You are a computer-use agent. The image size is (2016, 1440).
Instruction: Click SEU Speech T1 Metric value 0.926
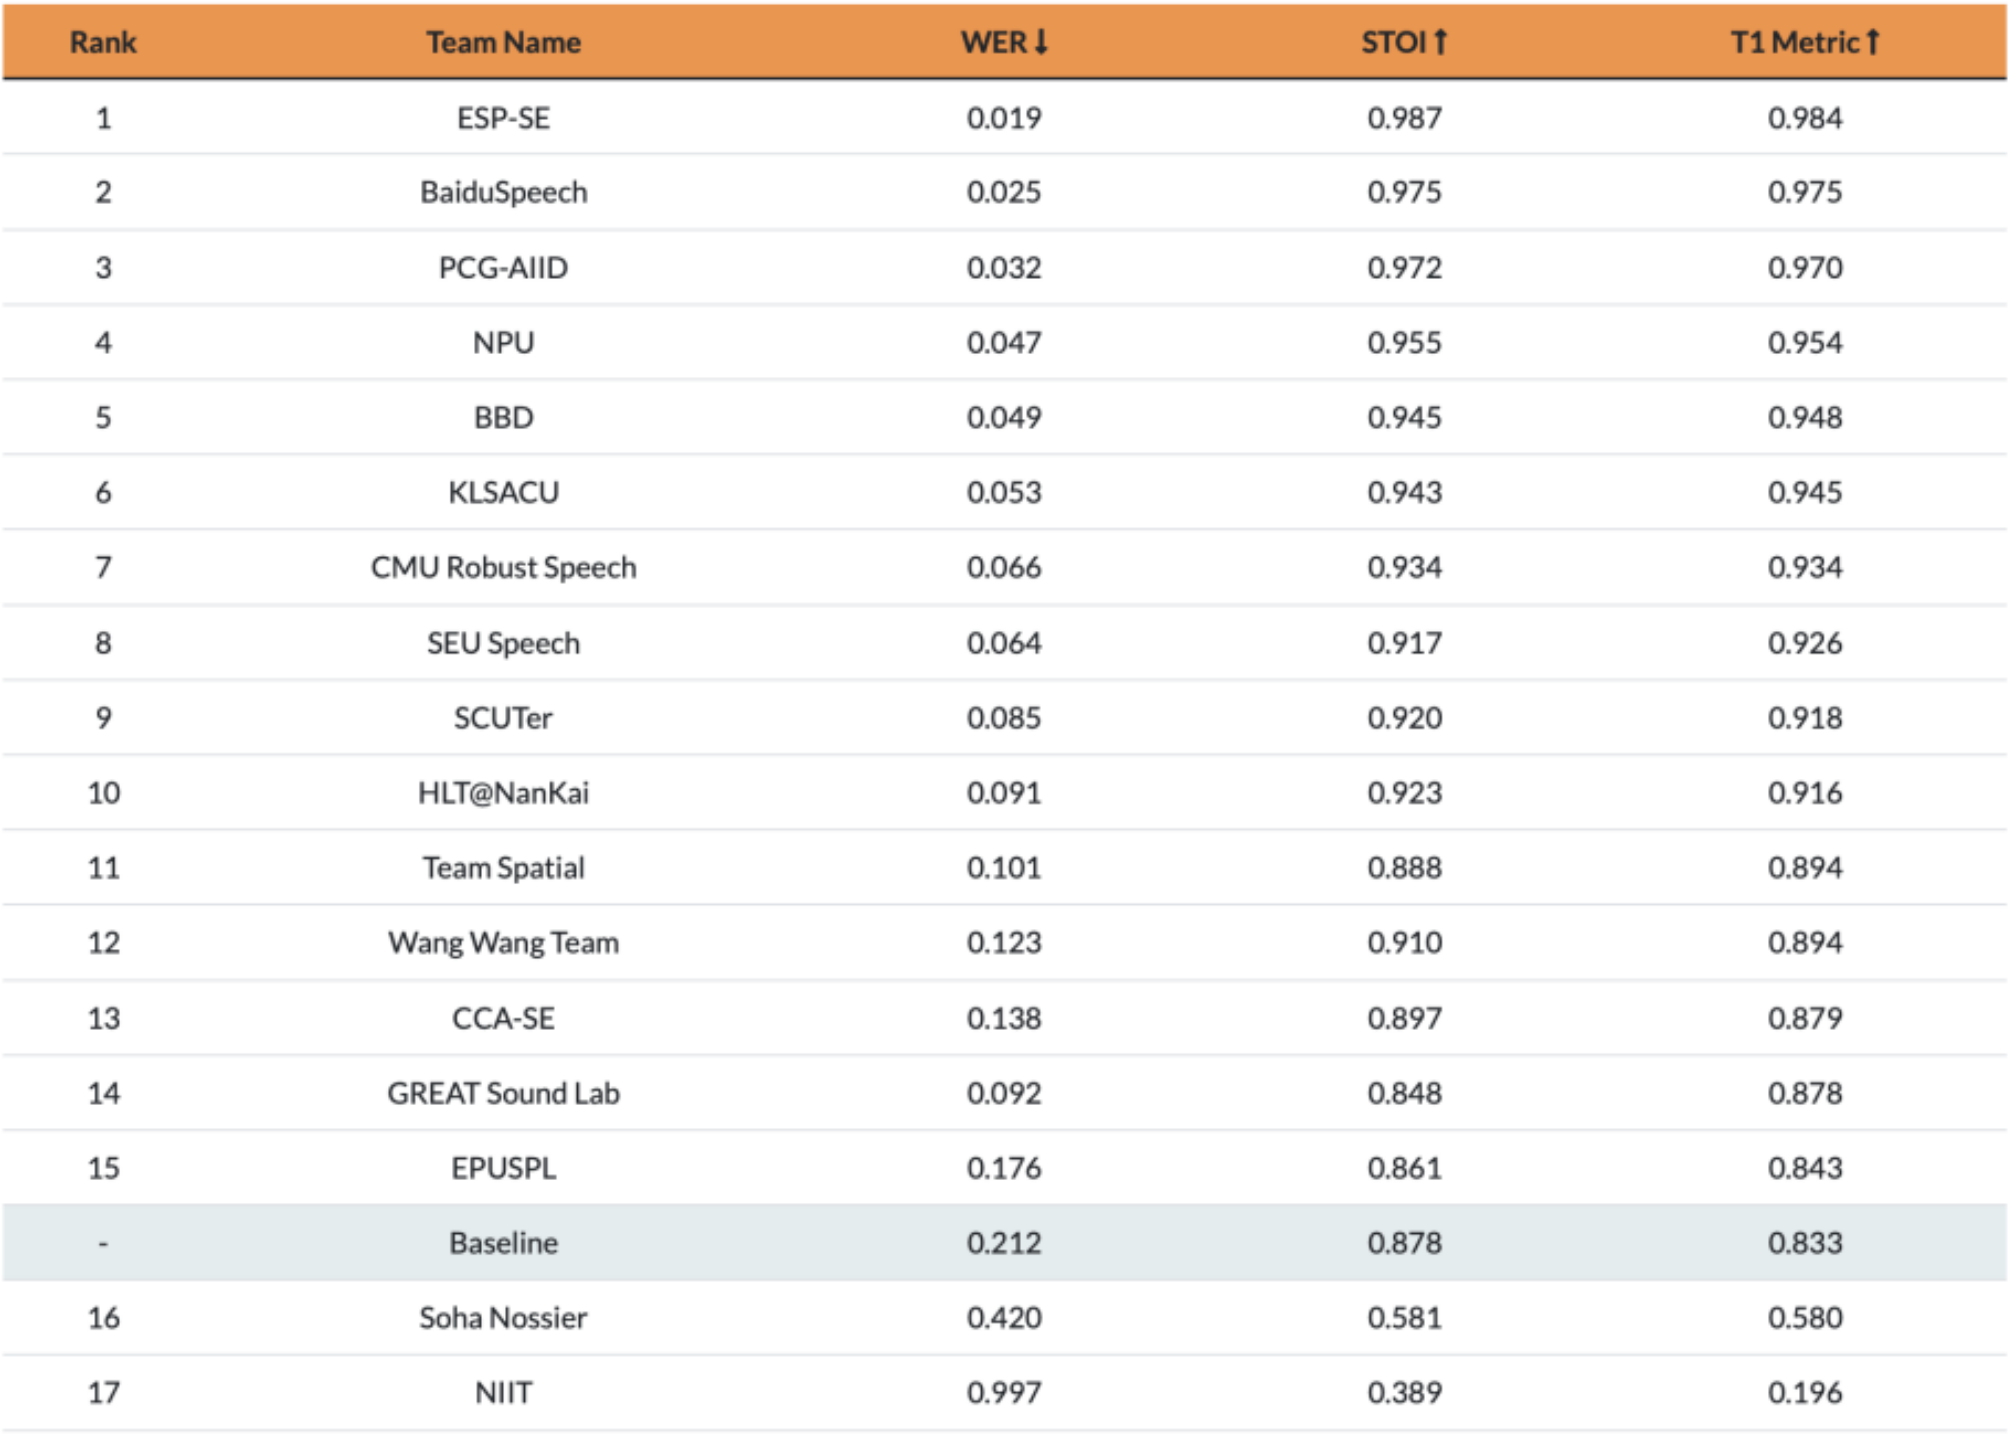coord(1805,643)
